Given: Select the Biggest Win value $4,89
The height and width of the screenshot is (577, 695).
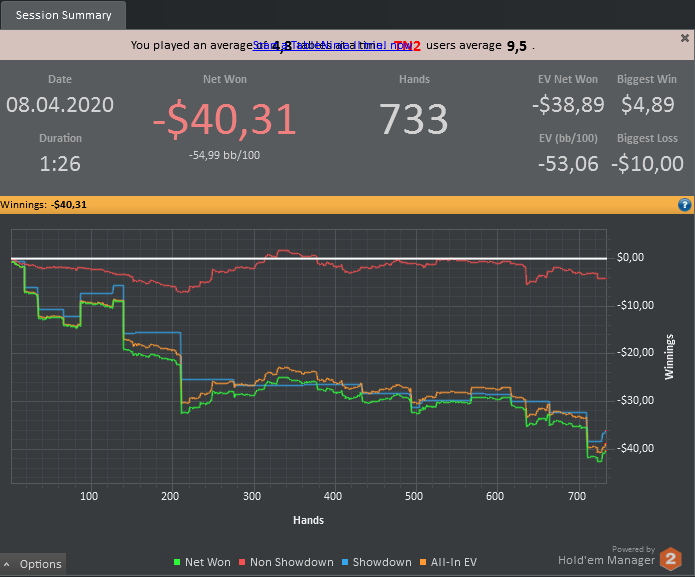Looking at the screenshot, I should [648, 105].
